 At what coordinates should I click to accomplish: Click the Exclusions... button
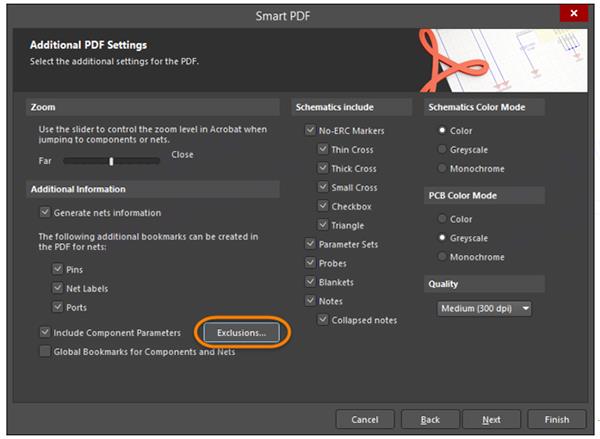click(x=241, y=332)
